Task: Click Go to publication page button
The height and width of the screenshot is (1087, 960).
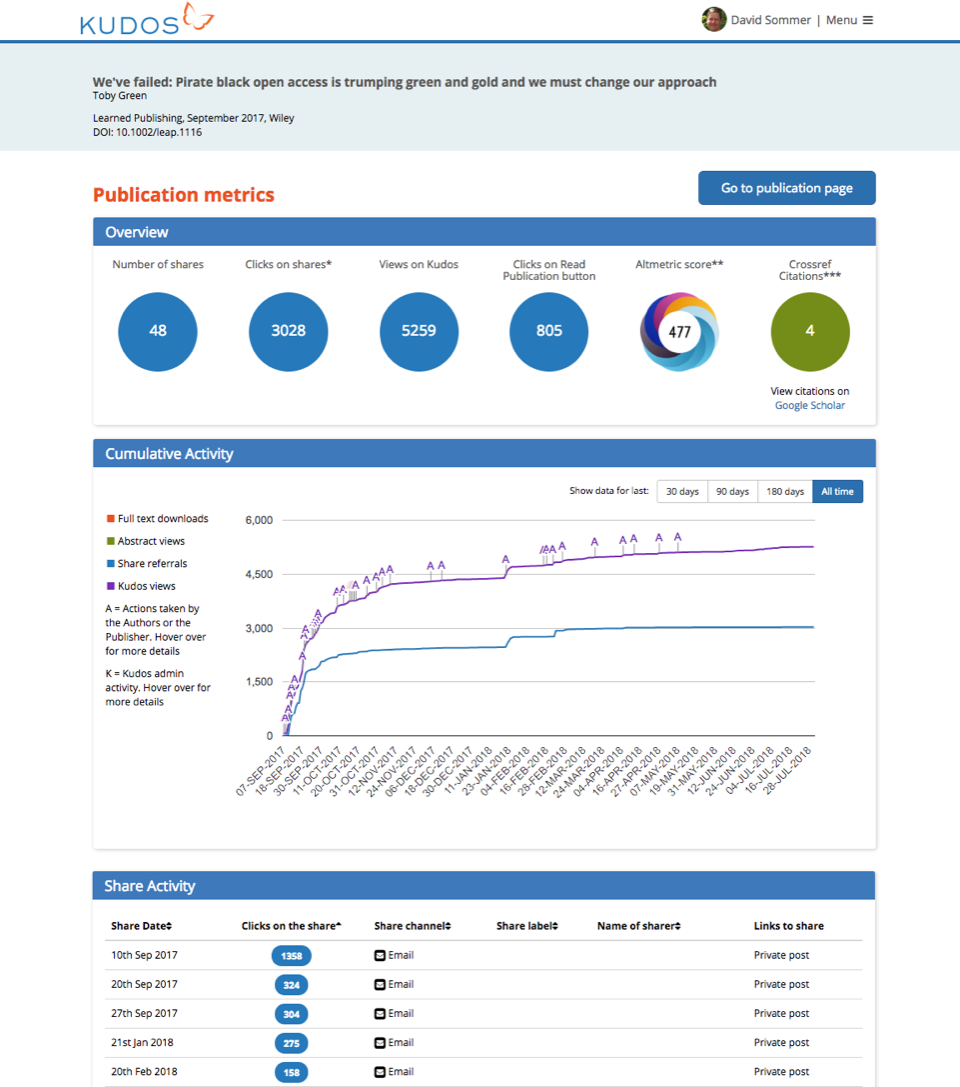Action: tap(786, 187)
